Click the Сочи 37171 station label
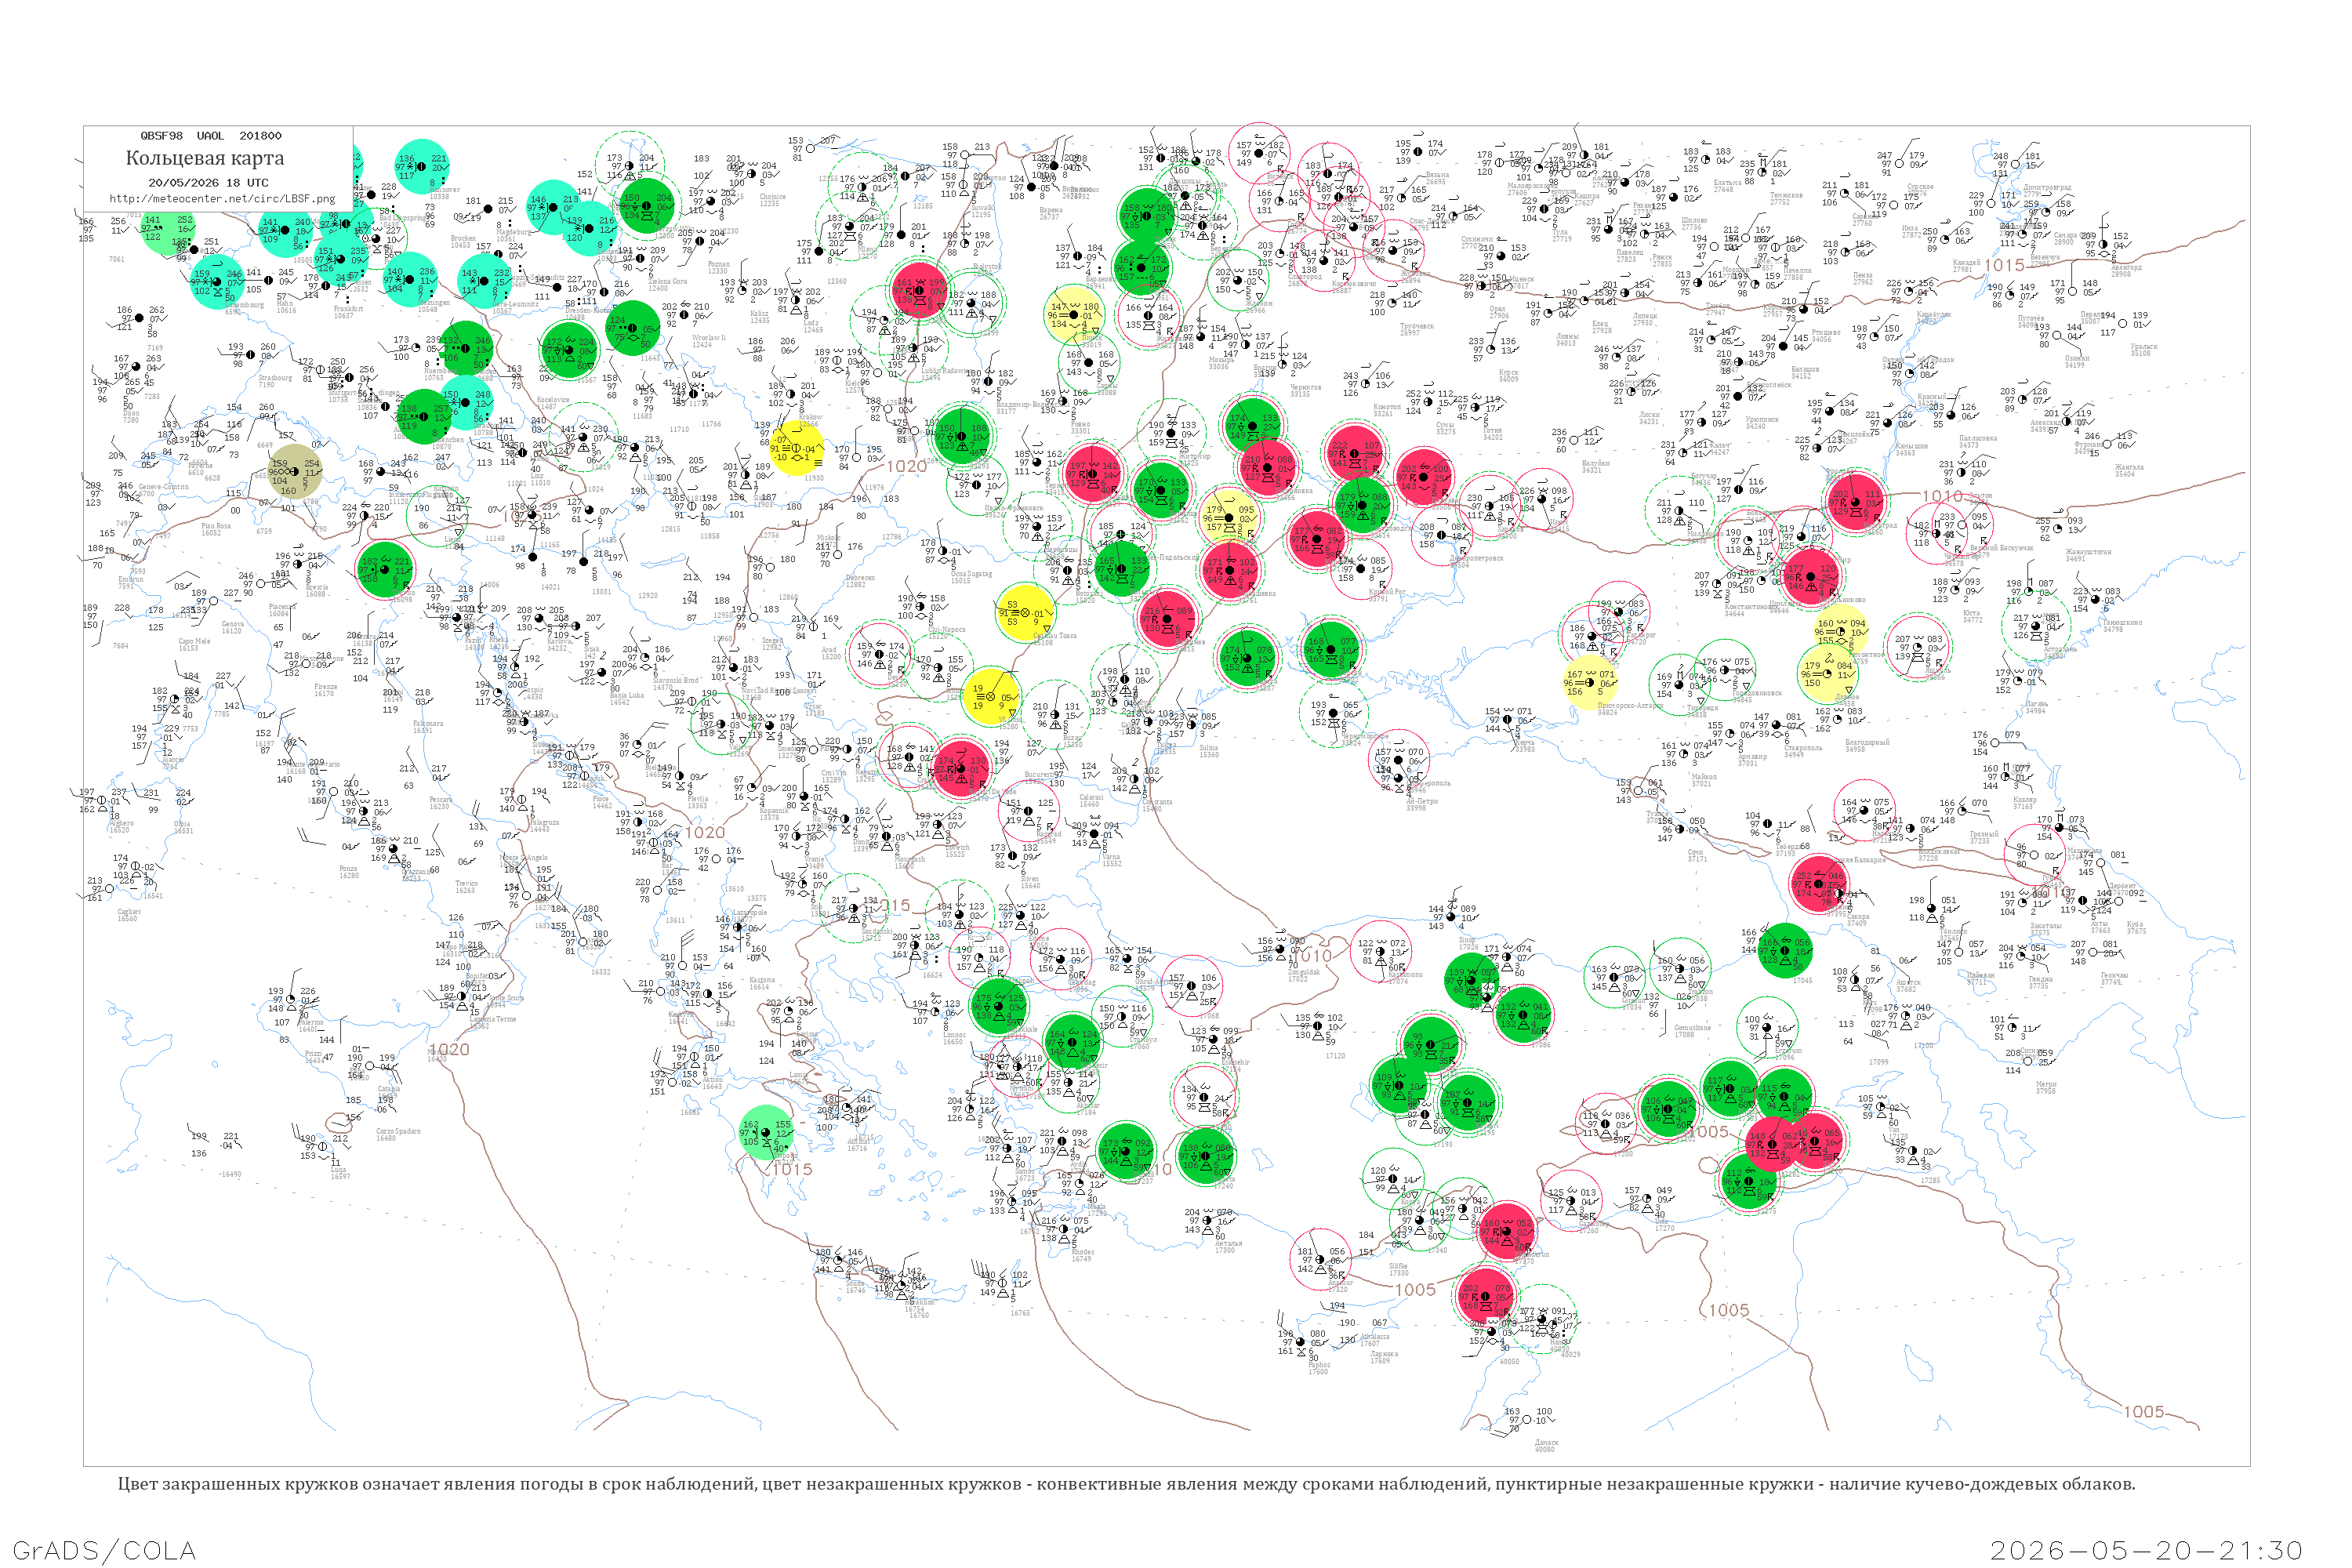 (x=1698, y=856)
